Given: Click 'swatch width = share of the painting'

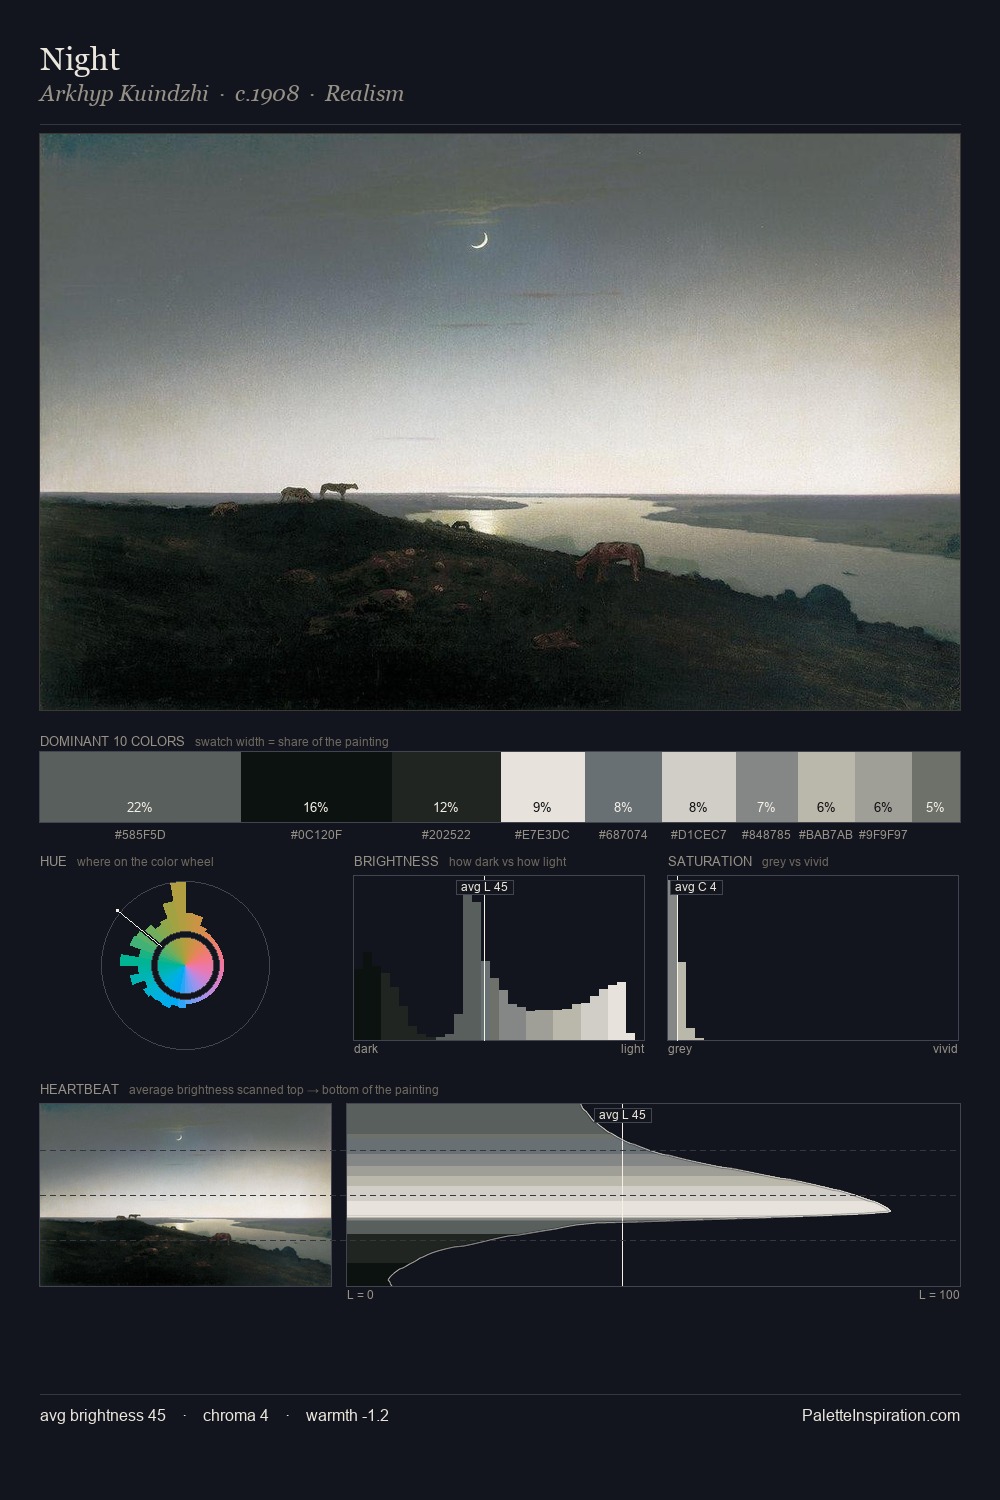Looking at the screenshot, I should [x=292, y=742].
